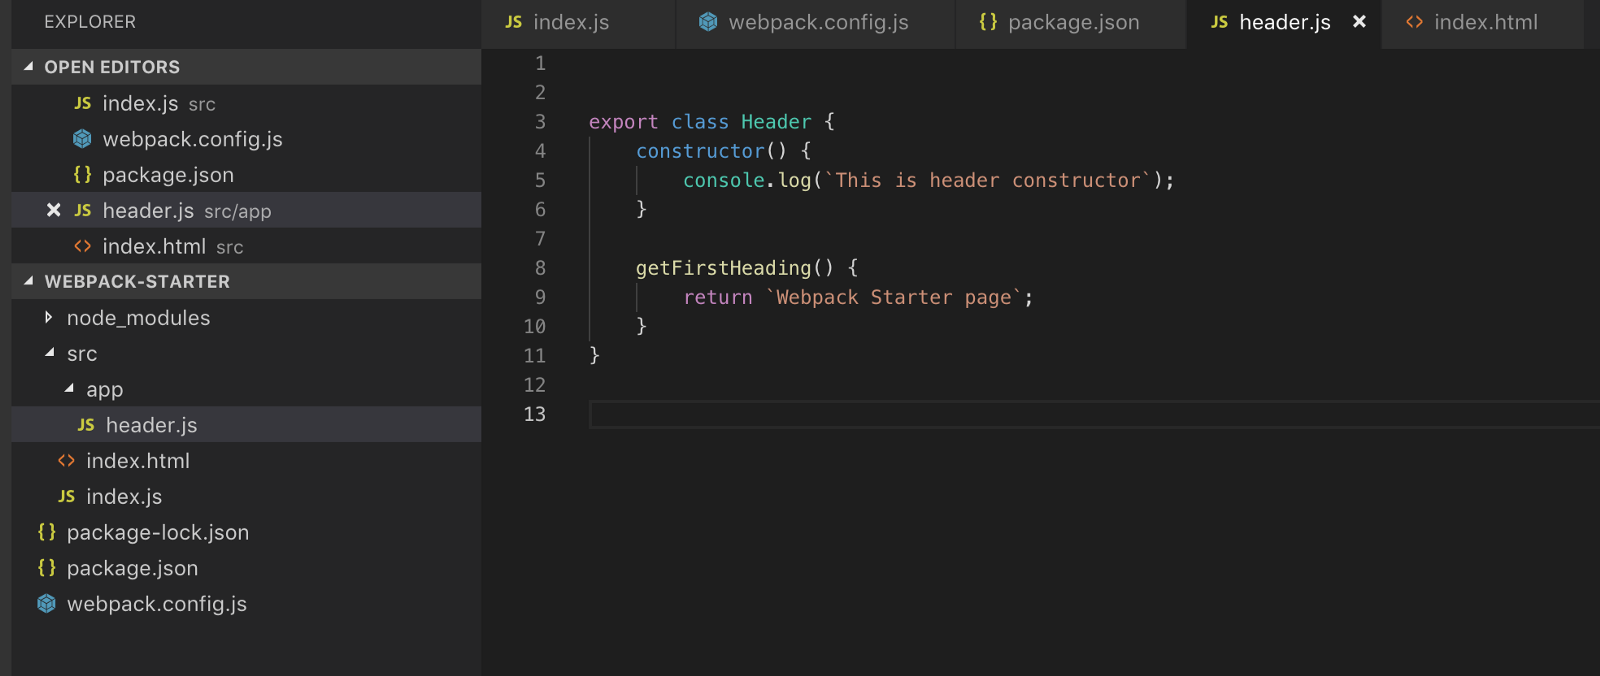Click the JS icon beside index.js in Open Editors
The width and height of the screenshot is (1600, 676).
point(82,103)
